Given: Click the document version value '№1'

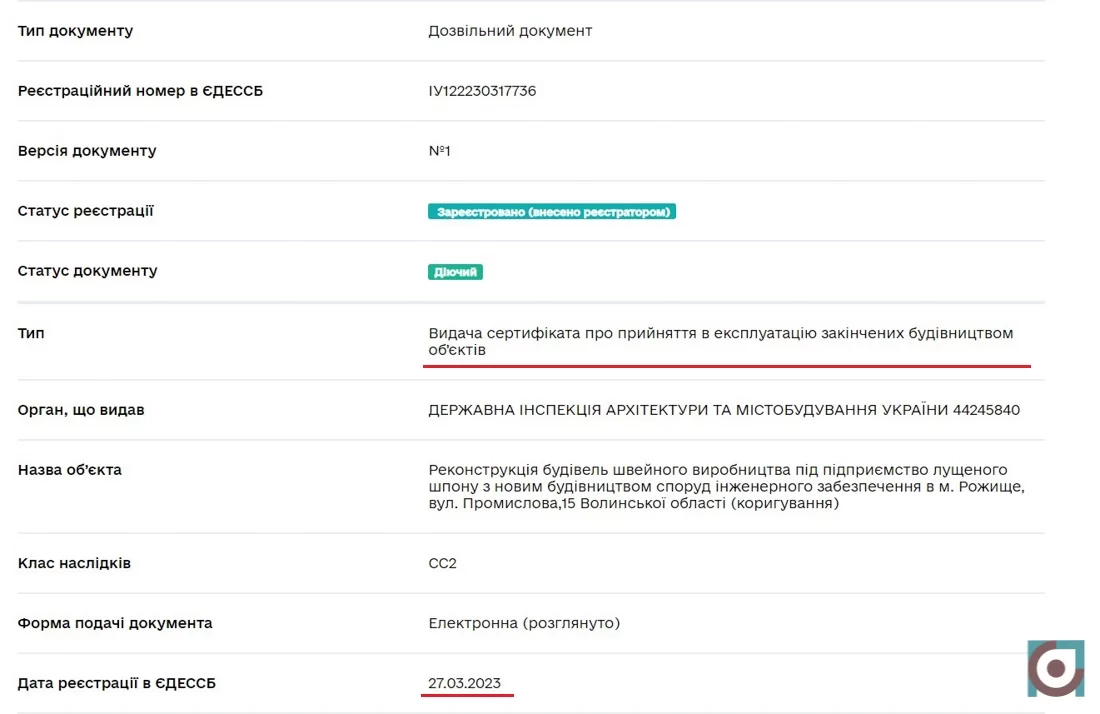Looking at the screenshot, I should [x=439, y=151].
